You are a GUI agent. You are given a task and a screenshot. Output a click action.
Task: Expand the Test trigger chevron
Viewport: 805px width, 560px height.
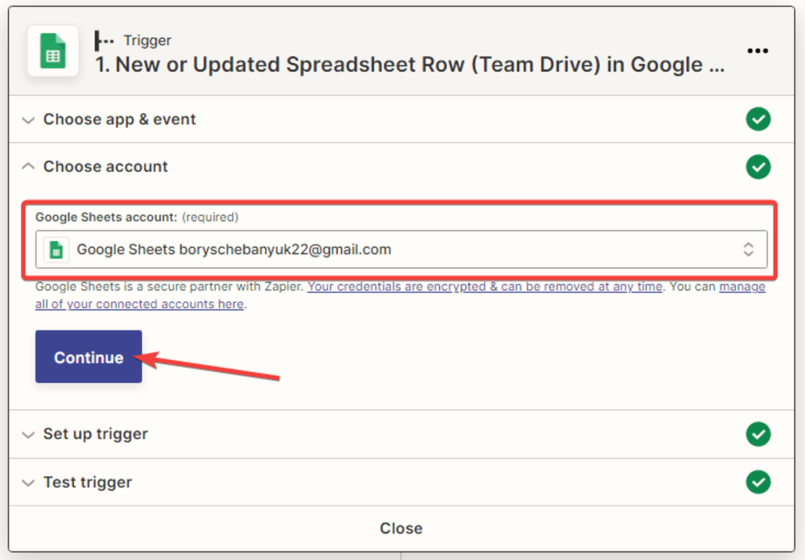28,483
